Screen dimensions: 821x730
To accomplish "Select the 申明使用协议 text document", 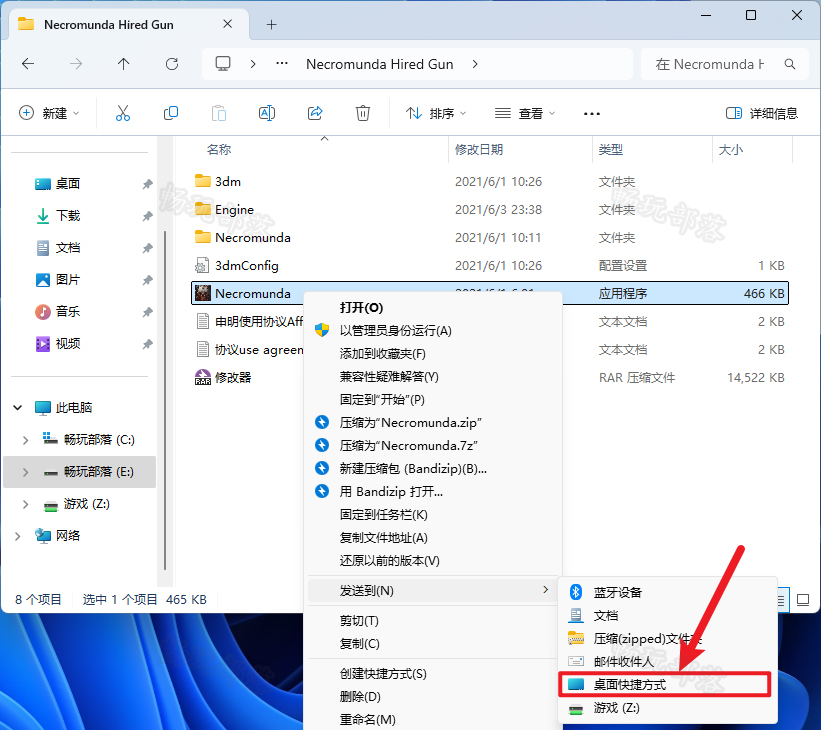I will point(248,322).
